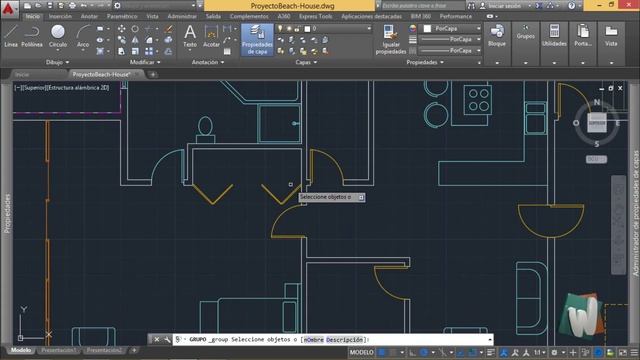The width and height of the screenshot is (640, 360).
Task: Select the Scale (Escala) tool
Action: (x=135, y=51)
